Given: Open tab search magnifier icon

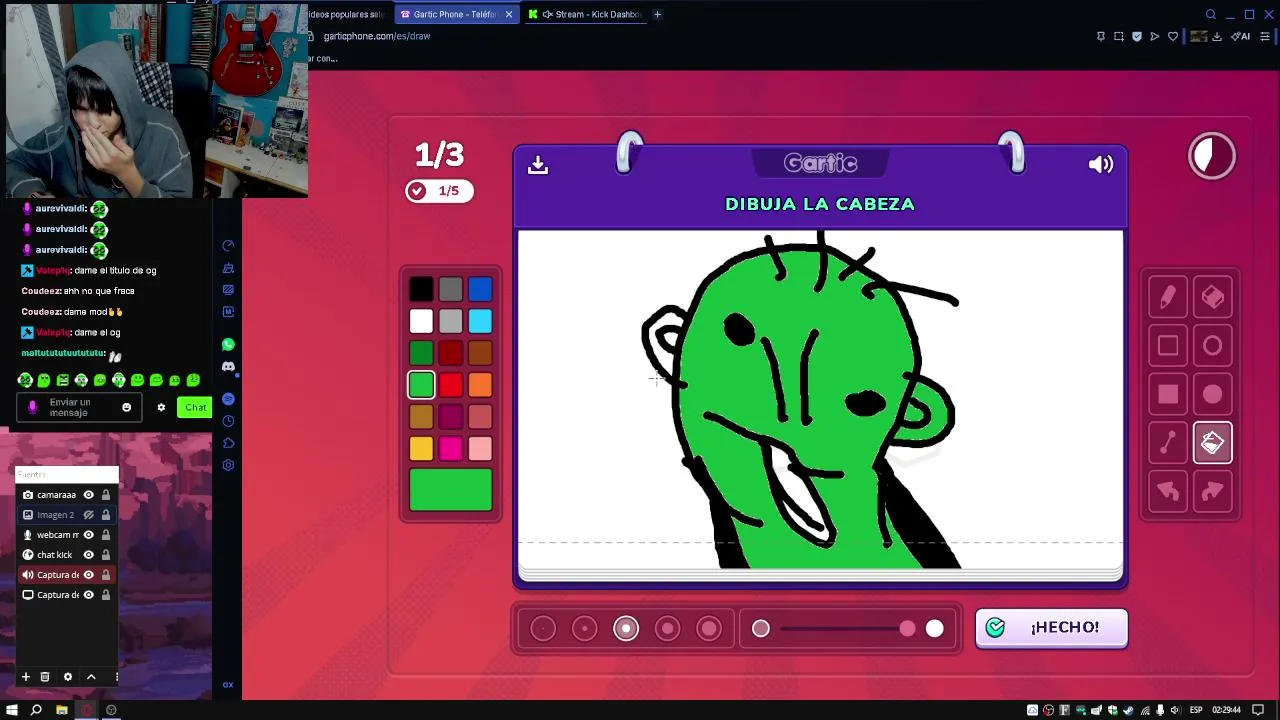Looking at the screenshot, I should pos(1211,14).
